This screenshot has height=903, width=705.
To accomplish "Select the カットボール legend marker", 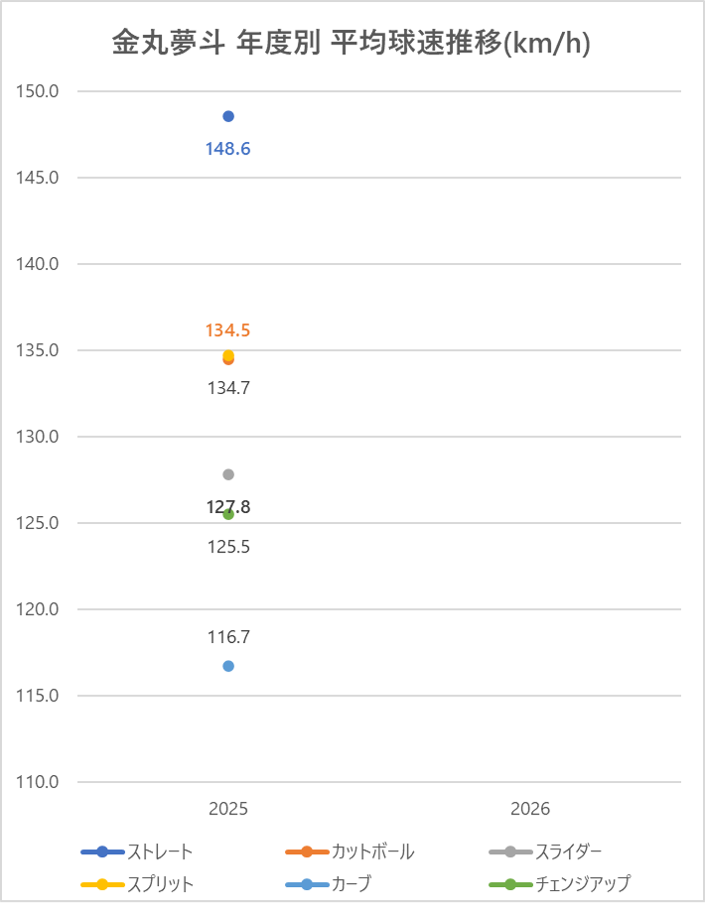I will click(306, 852).
